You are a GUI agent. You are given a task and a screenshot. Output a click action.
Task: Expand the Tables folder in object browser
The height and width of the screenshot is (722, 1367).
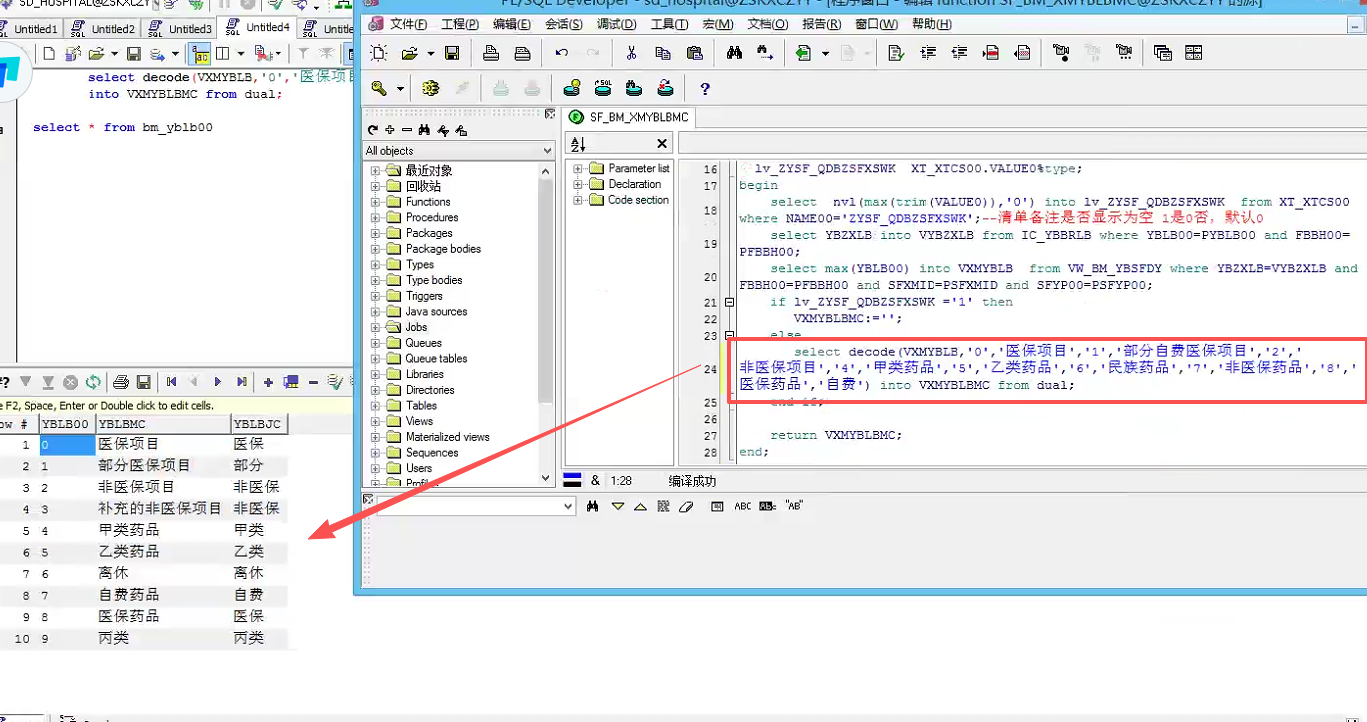click(376, 406)
